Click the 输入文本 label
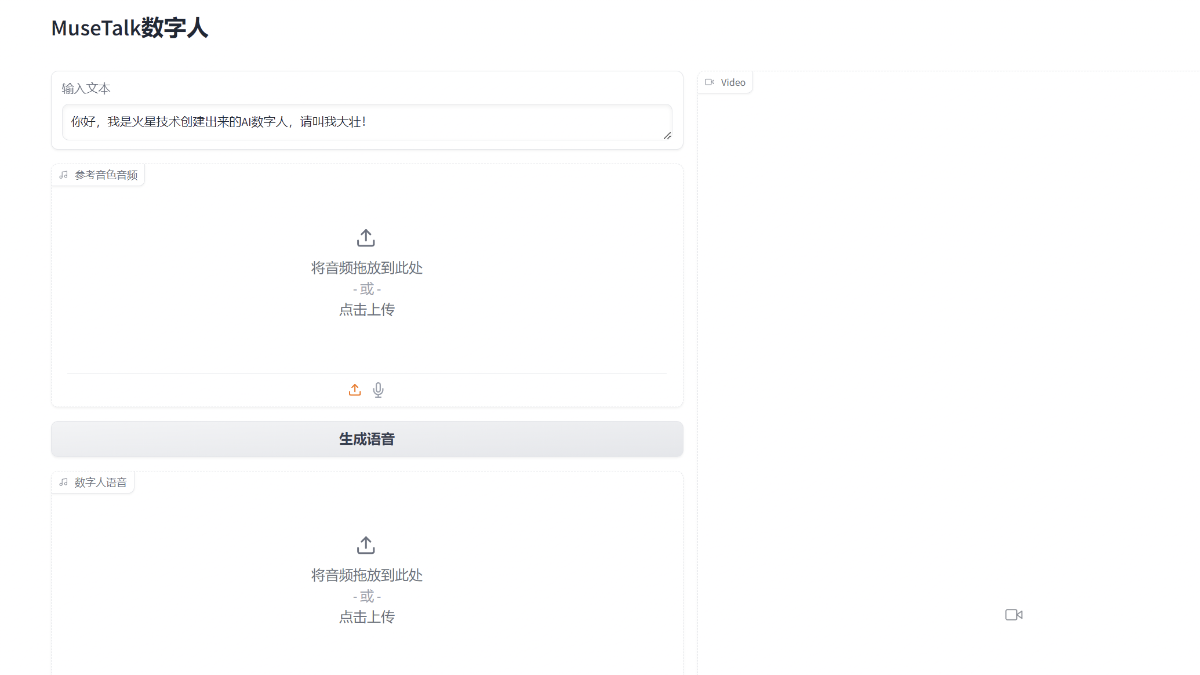This screenshot has height=675, width=1200. (86, 88)
